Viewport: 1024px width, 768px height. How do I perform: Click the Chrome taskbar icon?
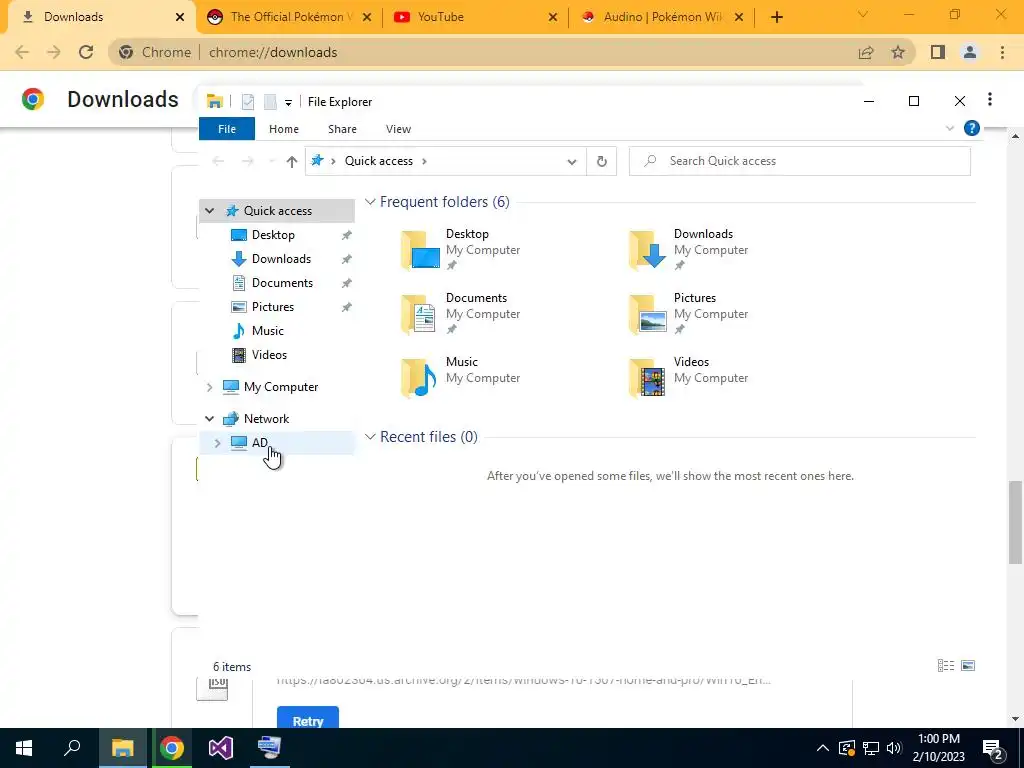coord(172,748)
